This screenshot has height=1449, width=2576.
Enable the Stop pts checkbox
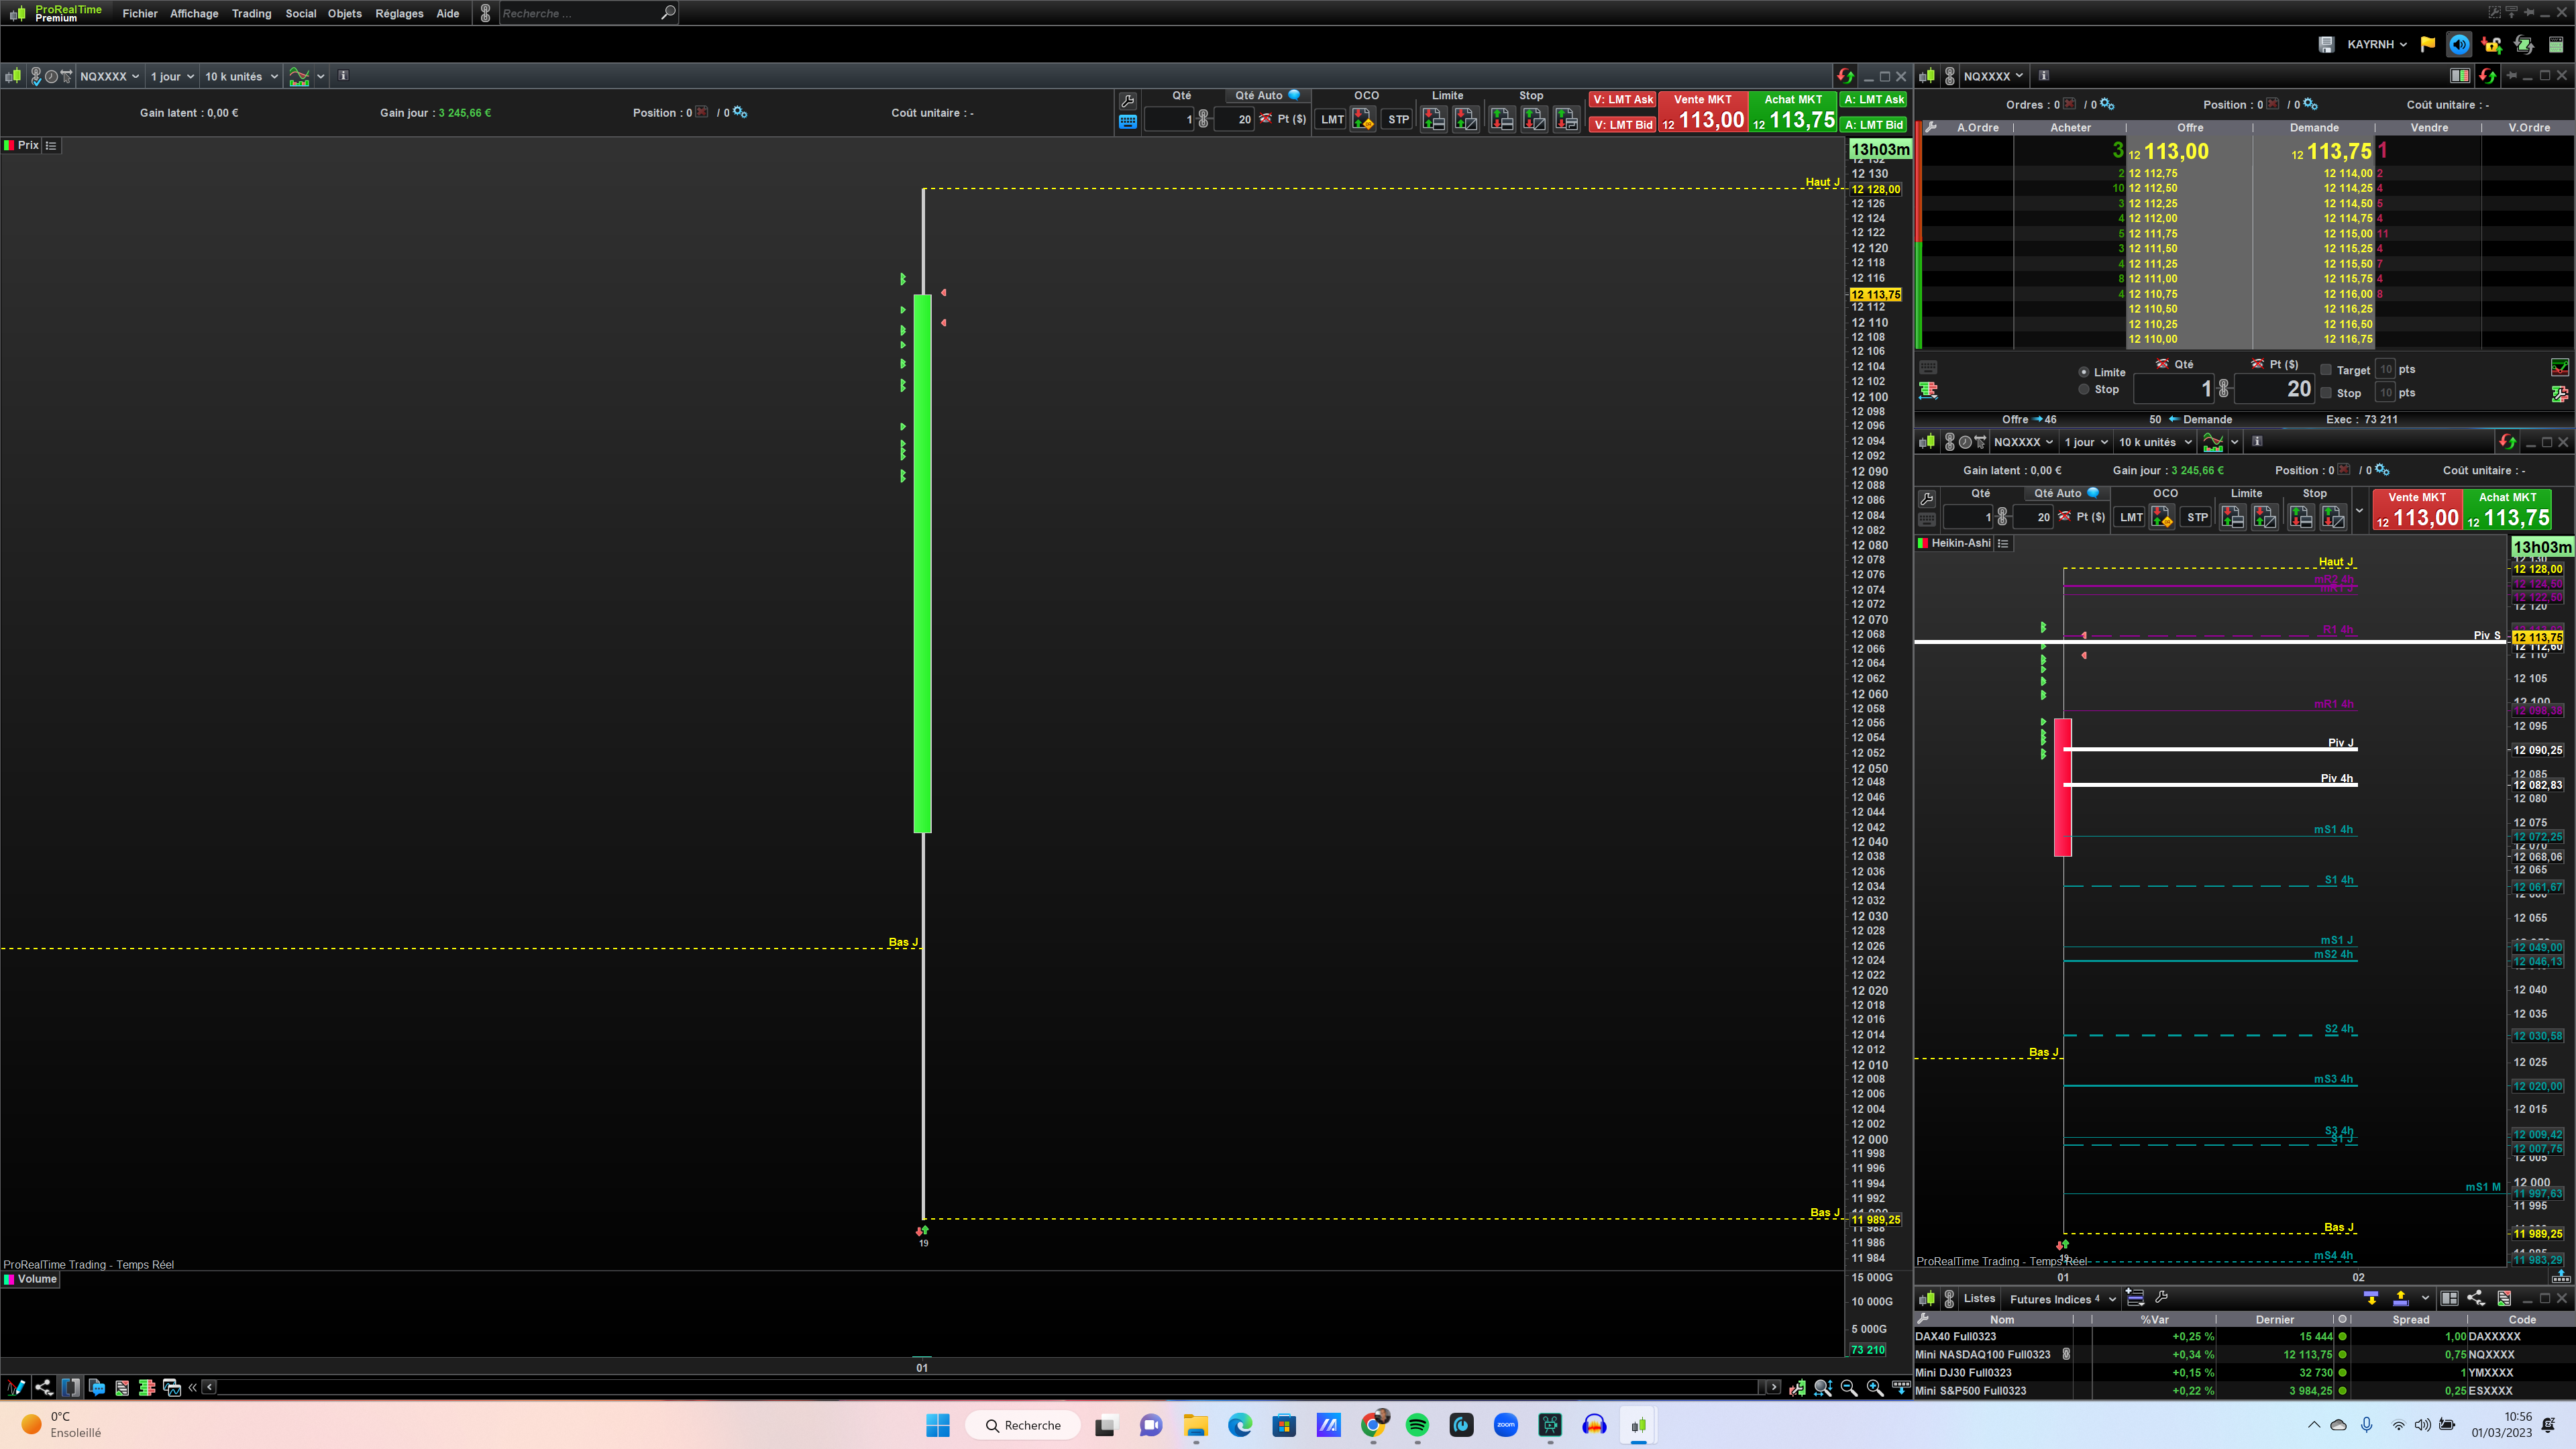pos(2326,393)
